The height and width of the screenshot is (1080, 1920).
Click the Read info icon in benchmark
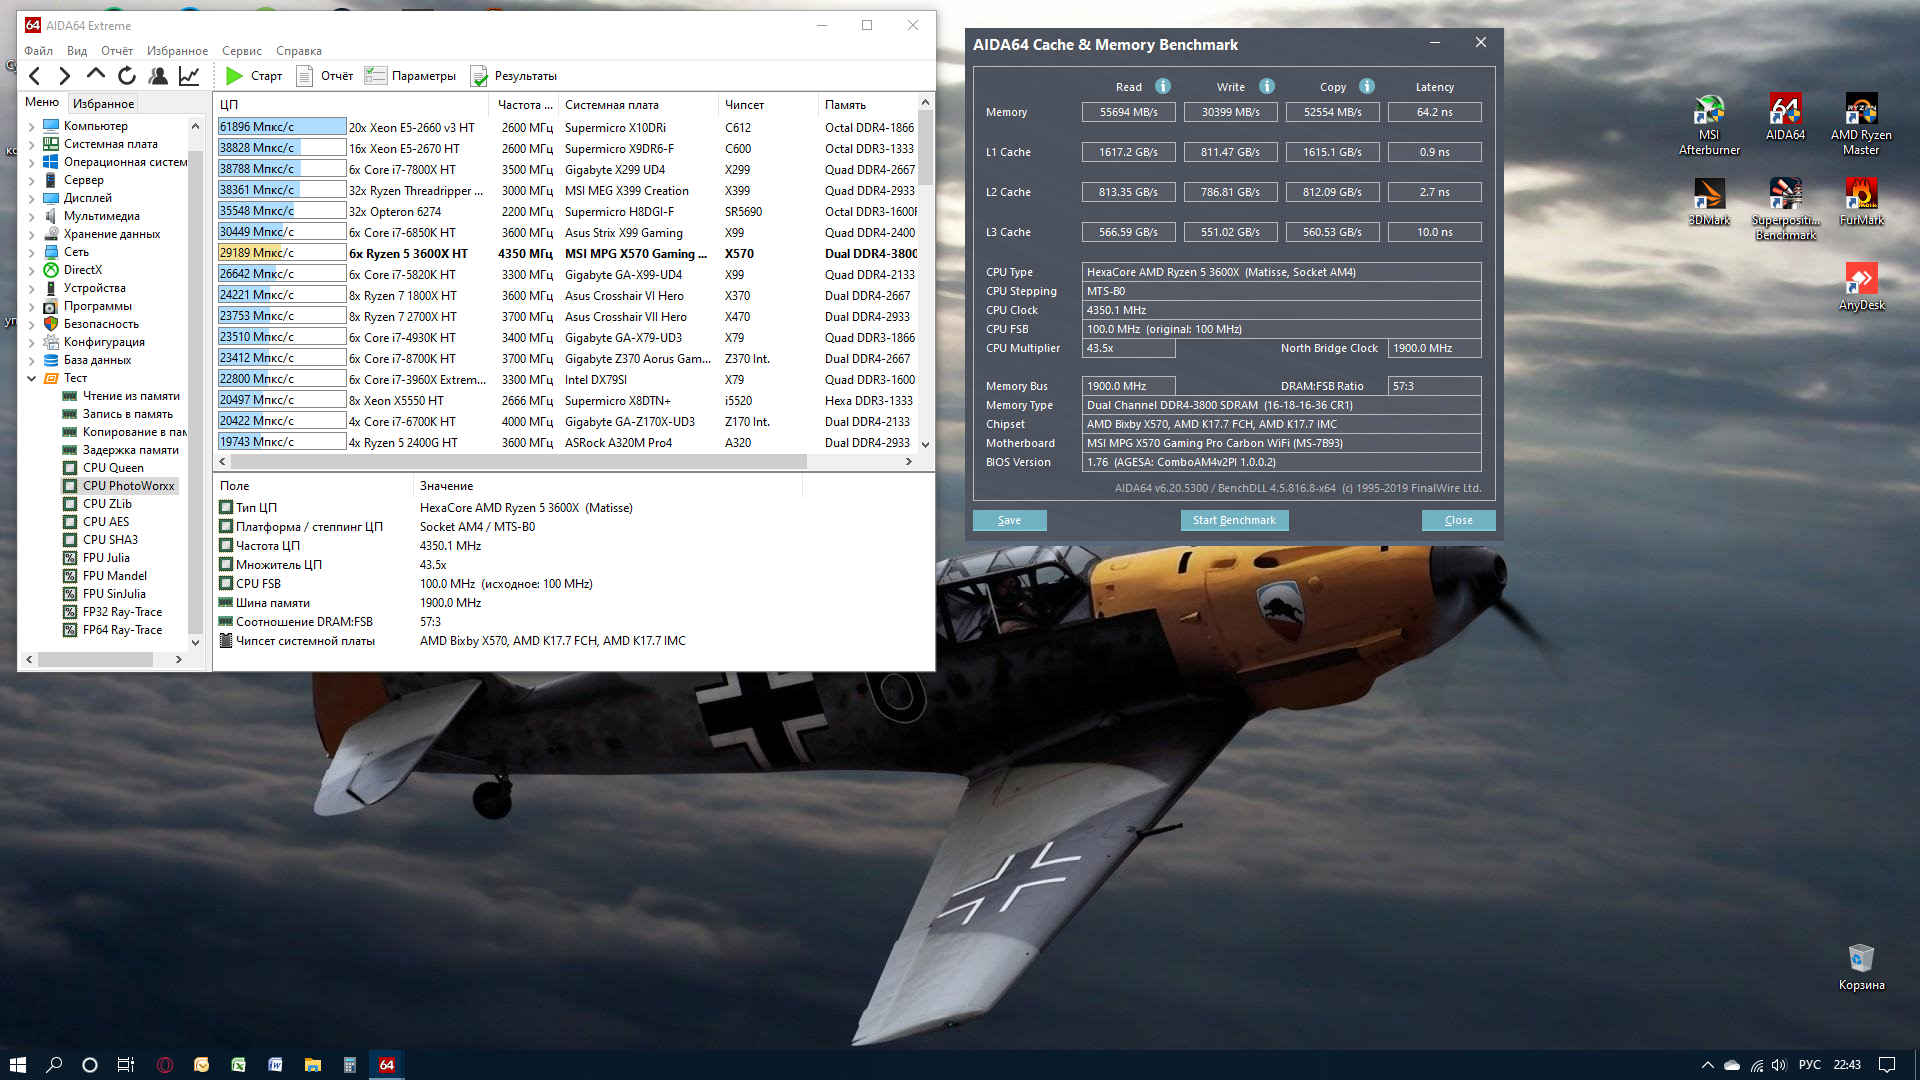click(x=1163, y=87)
